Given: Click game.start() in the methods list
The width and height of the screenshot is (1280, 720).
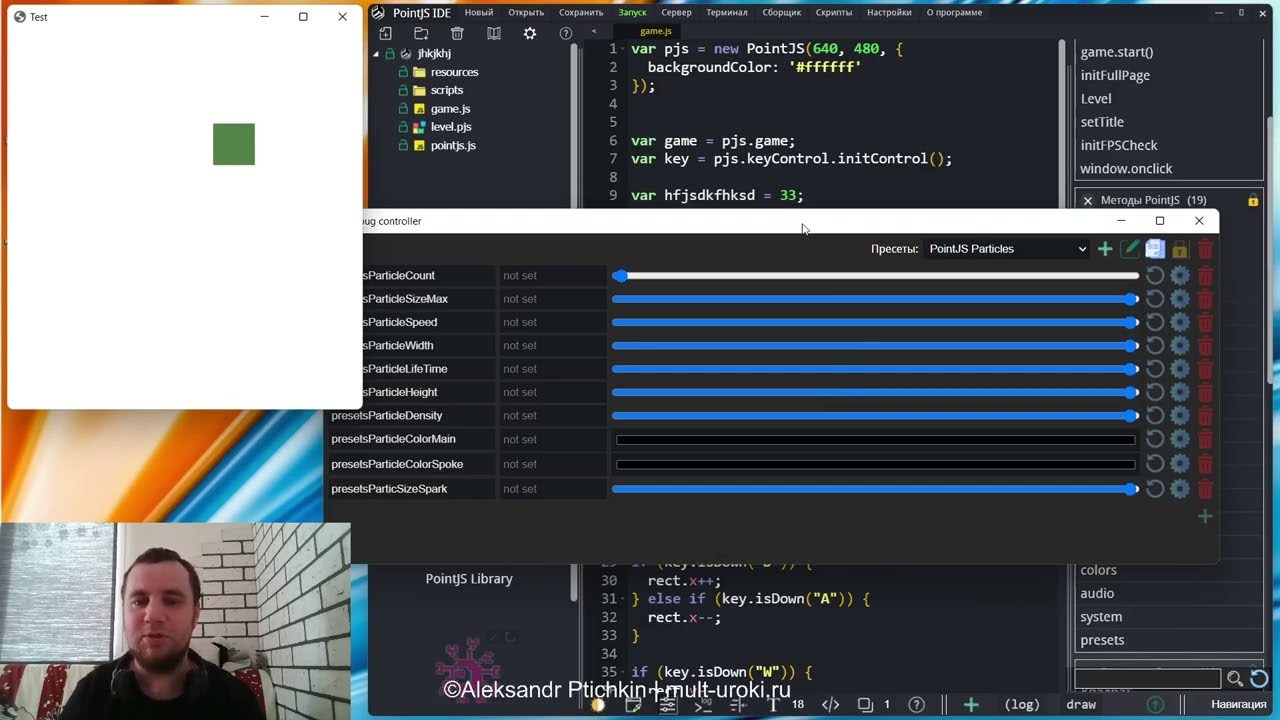Looking at the screenshot, I should click(x=1117, y=52).
